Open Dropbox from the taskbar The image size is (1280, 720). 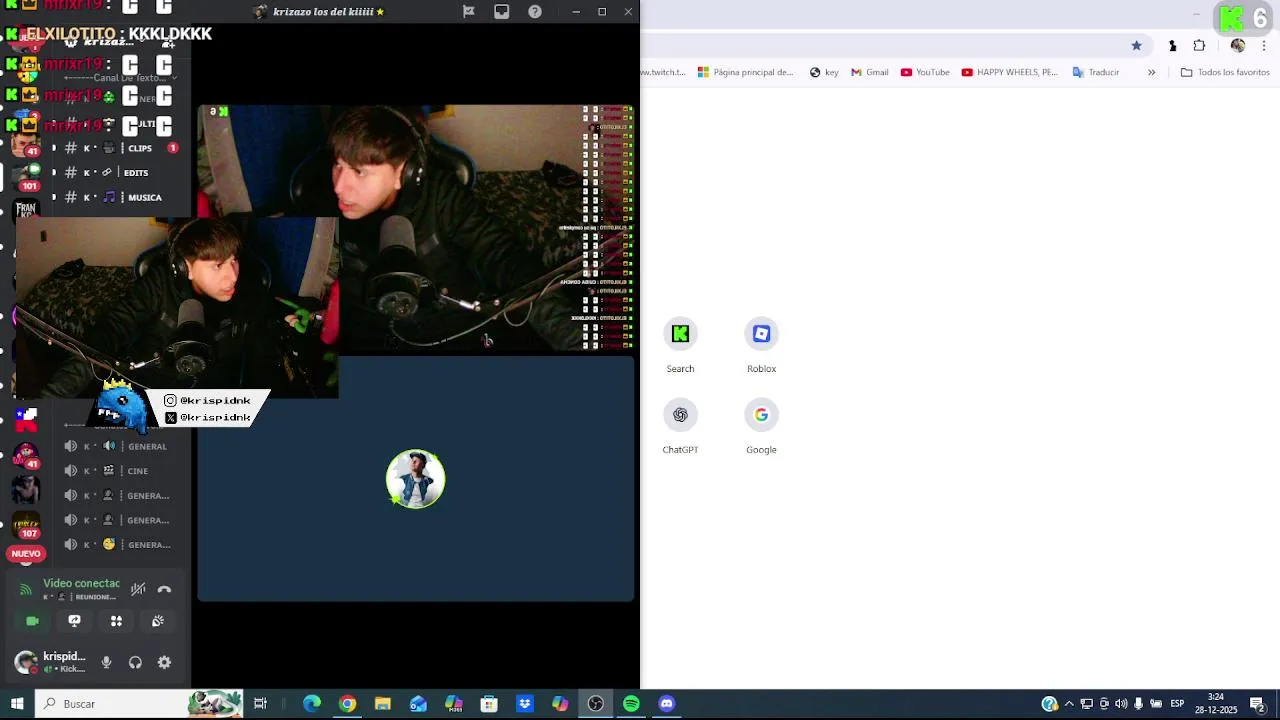(525, 704)
